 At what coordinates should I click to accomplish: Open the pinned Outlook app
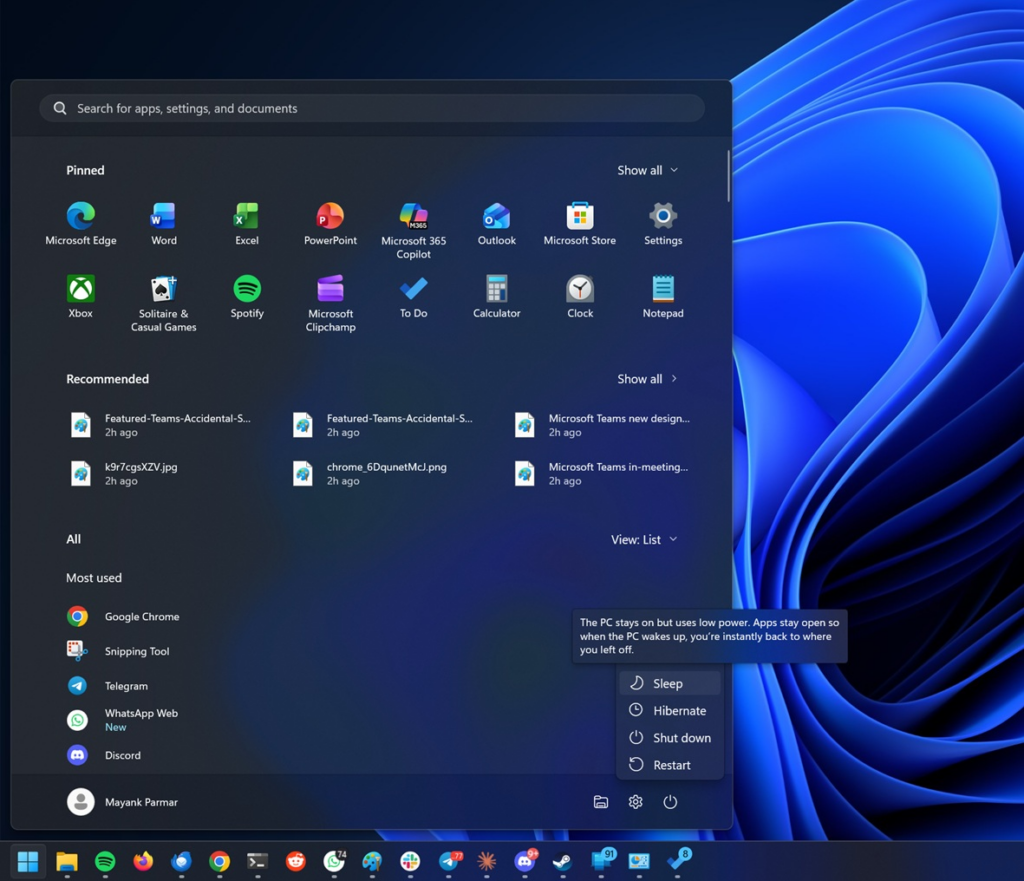click(497, 224)
